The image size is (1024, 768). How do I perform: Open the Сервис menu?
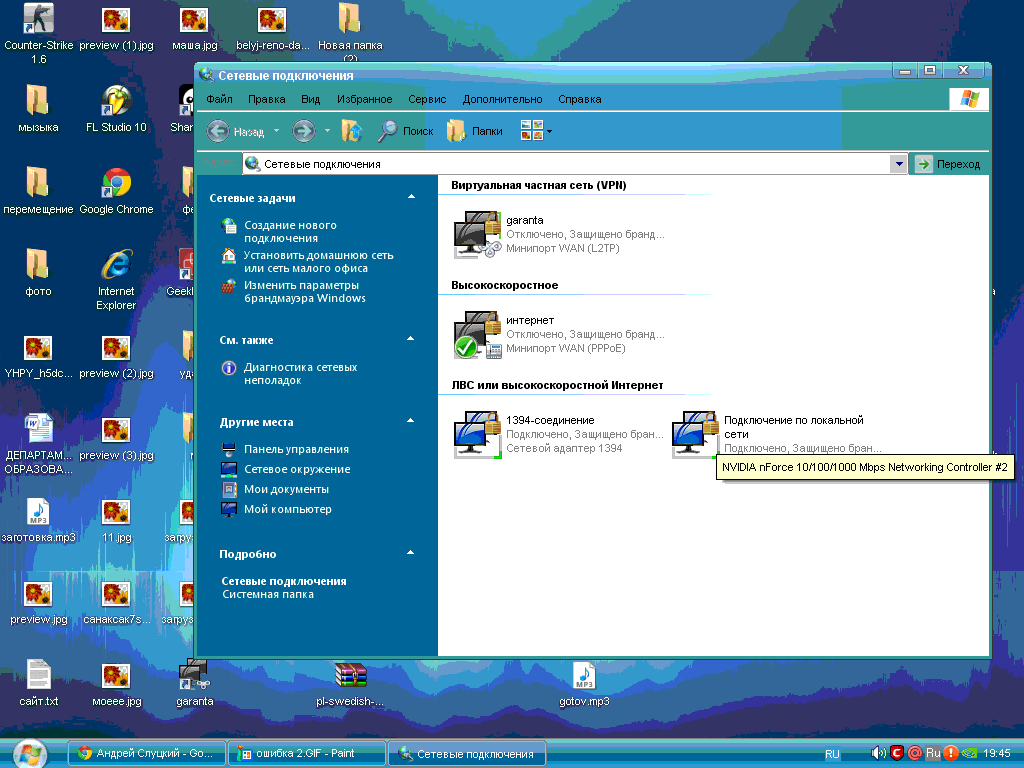[427, 99]
